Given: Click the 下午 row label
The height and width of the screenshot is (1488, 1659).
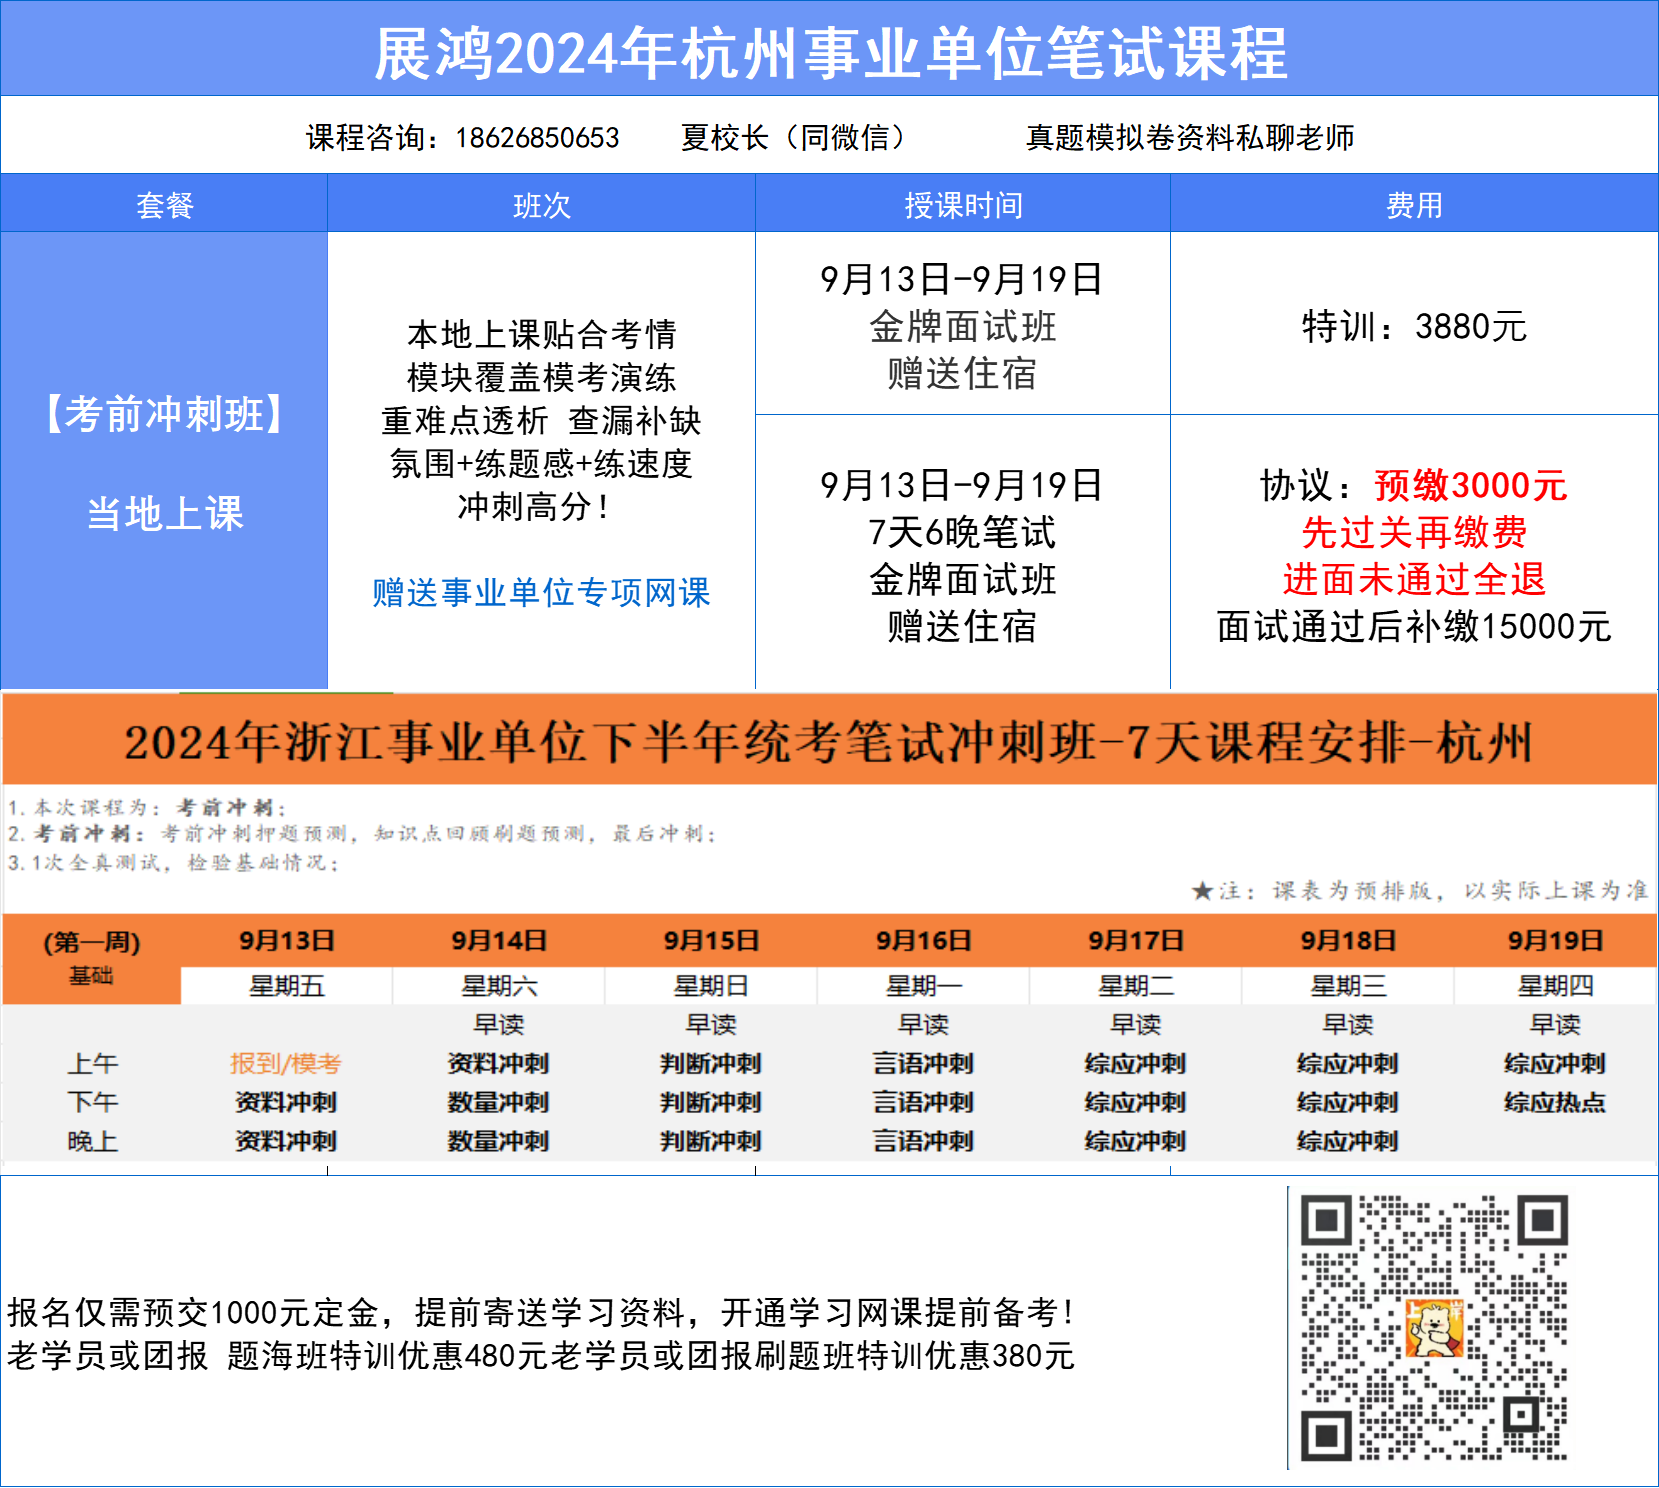Looking at the screenshot, I should point(92,1102).
